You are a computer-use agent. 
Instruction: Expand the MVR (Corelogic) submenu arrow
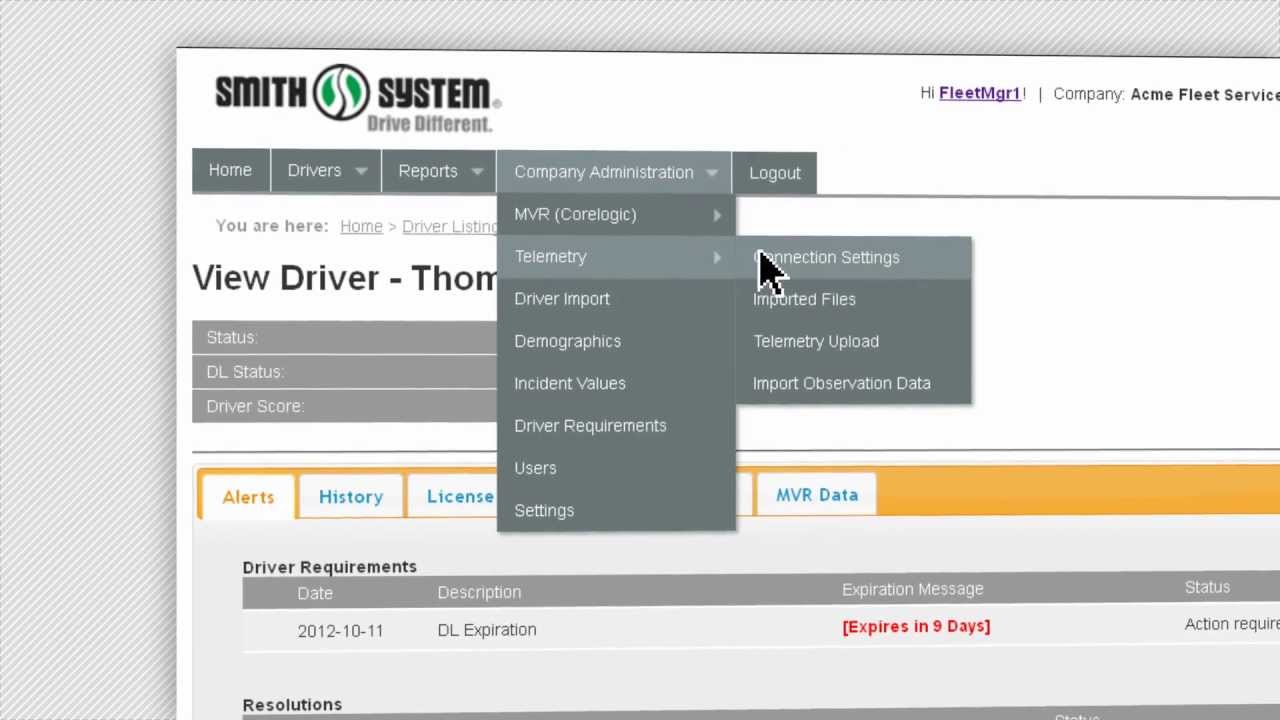717,215
